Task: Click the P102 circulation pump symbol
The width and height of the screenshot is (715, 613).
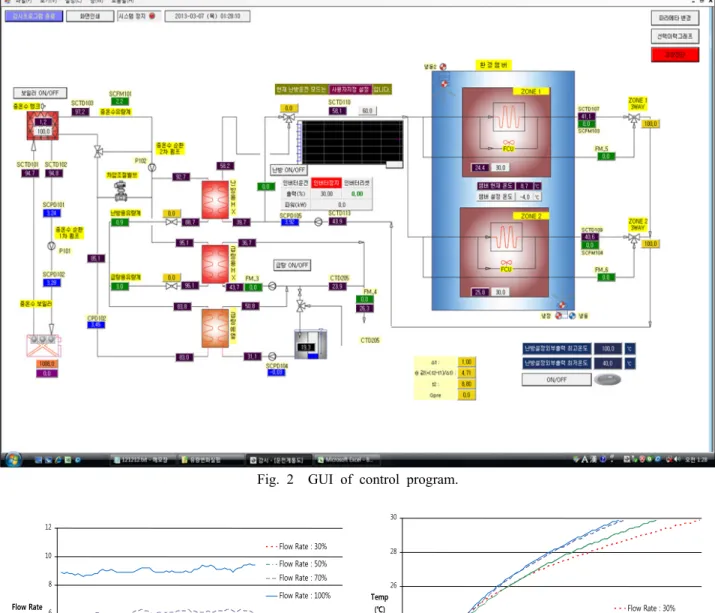Action: click(x=152, y=168)
